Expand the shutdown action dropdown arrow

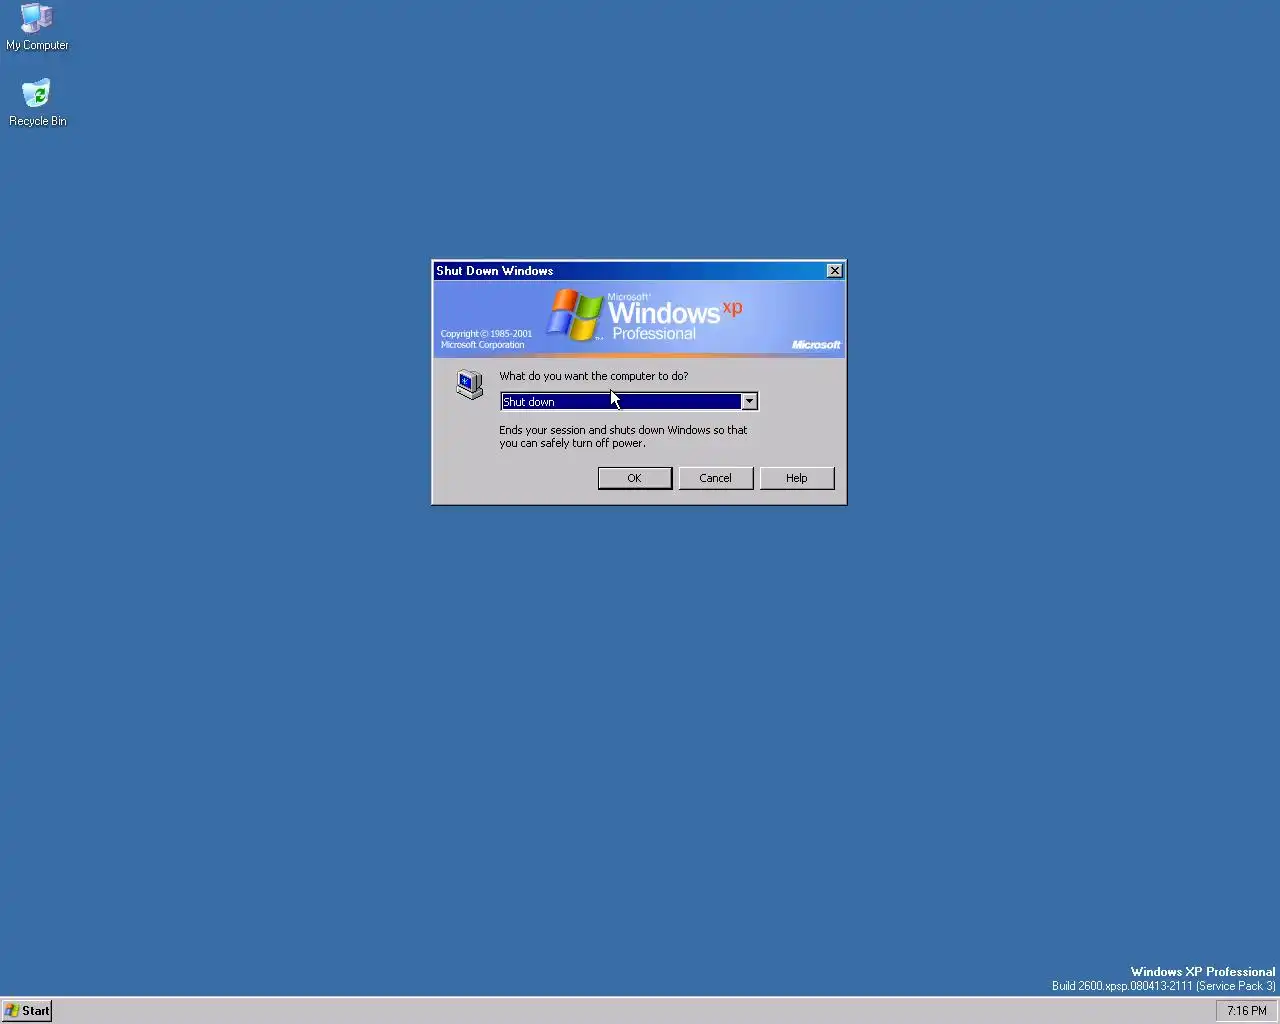pos(749,401)
